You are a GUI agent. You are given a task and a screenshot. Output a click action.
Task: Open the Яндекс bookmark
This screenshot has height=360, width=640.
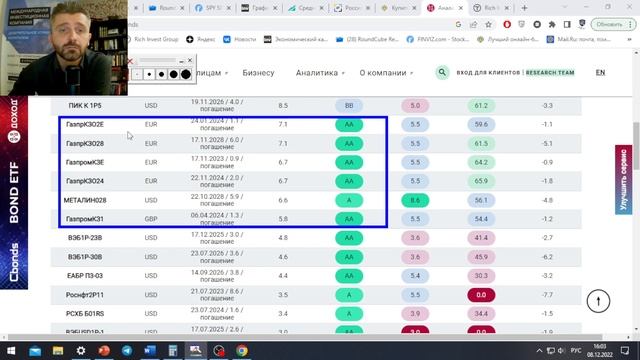201,39
